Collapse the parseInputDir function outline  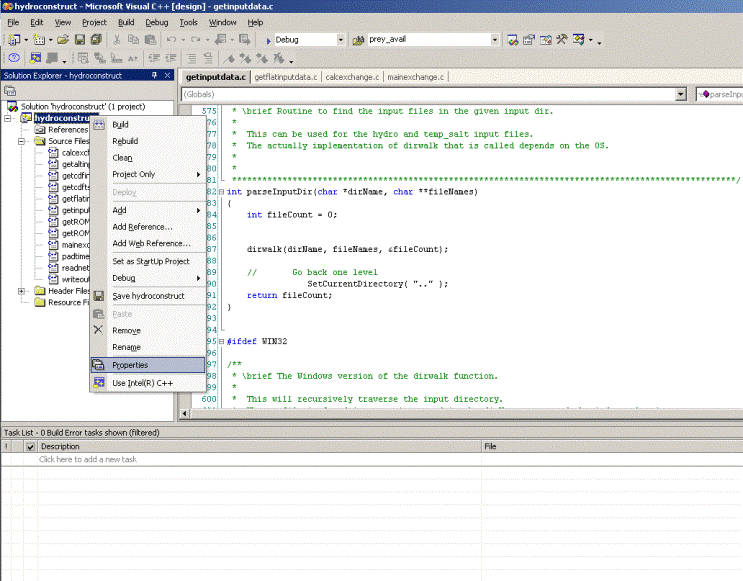221,191
